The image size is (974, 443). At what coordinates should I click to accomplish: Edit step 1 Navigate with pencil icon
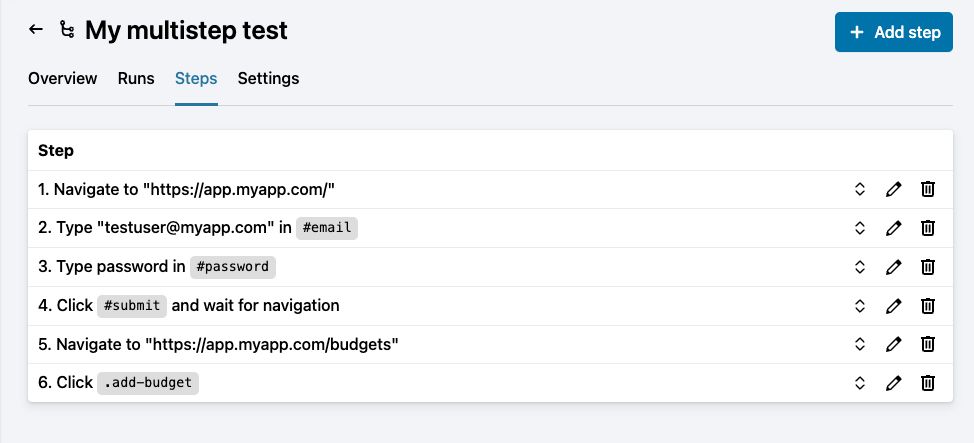[x=894, y=189]
